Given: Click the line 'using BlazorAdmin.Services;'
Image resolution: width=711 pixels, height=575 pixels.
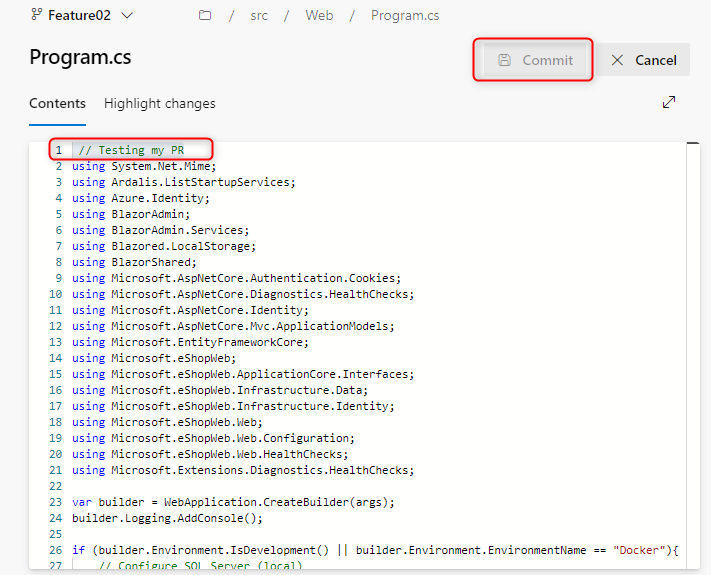Looking at the screenshot, I should 161,230.
